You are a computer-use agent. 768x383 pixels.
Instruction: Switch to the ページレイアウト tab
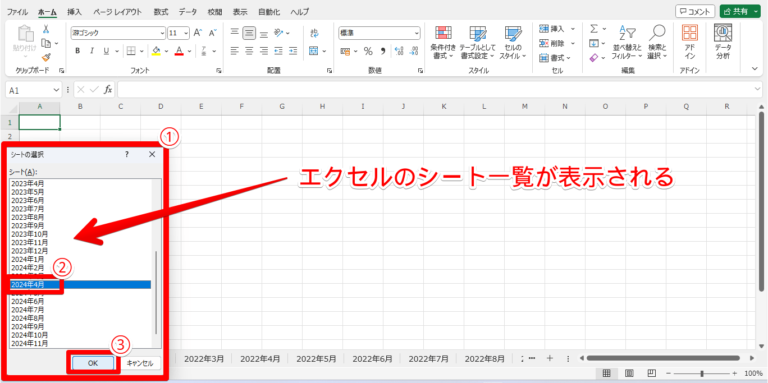[x=118, y=11]
